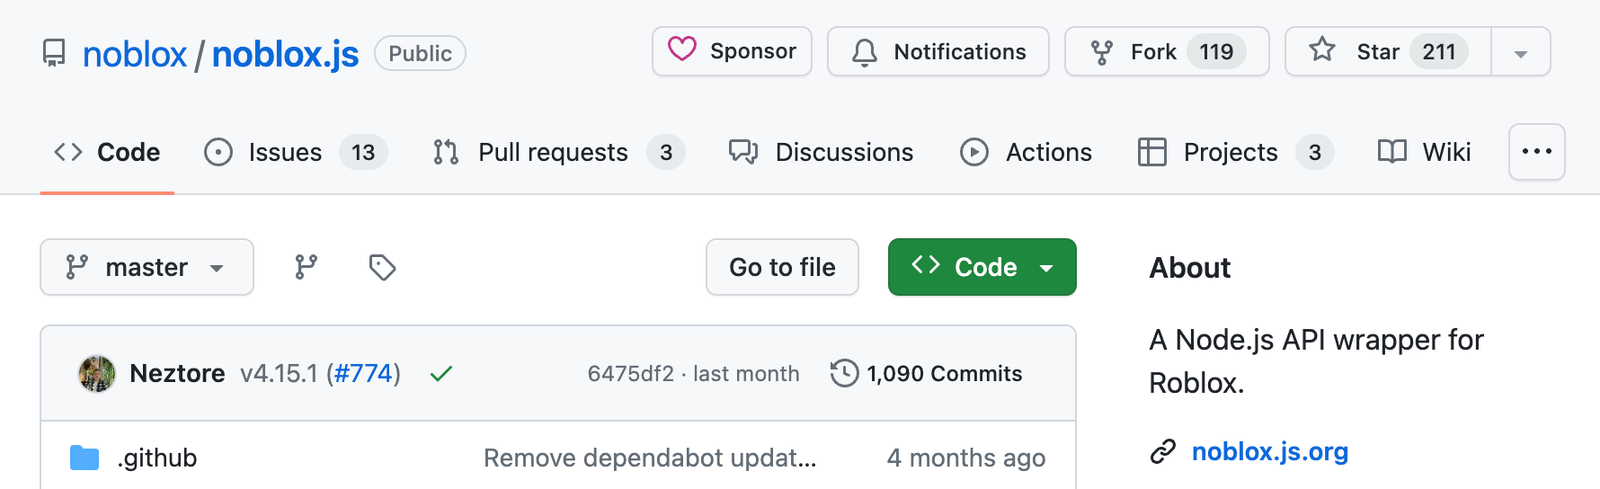Sponsor the project with the heart button

coord(732,51)
